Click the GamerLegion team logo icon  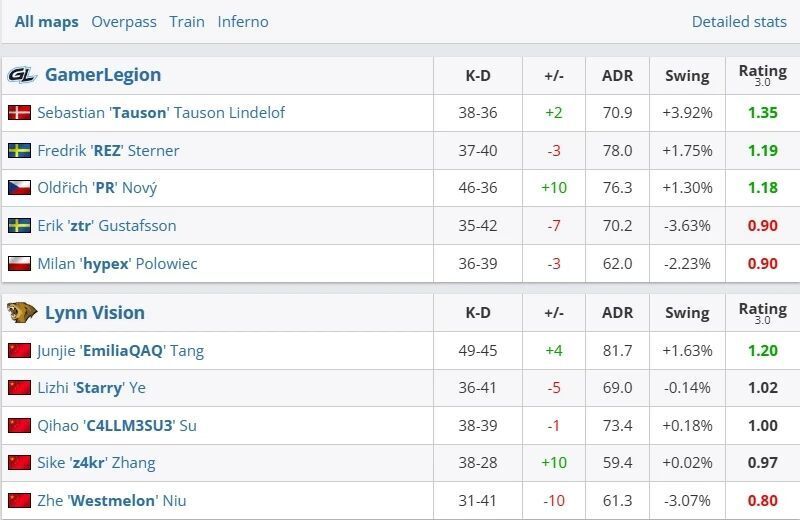pos(21,75)
